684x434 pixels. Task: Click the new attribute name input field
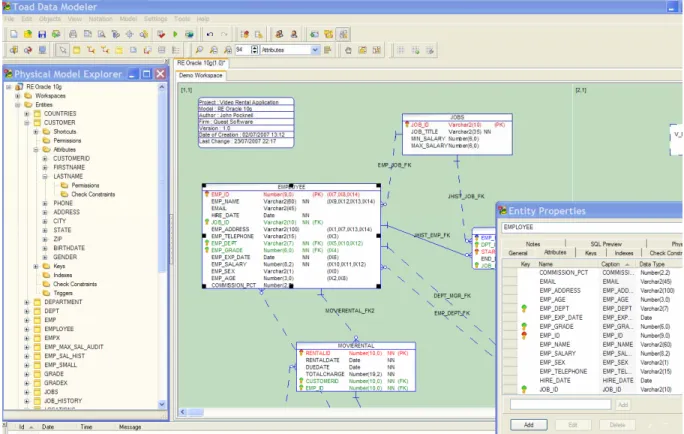(561, 405)
